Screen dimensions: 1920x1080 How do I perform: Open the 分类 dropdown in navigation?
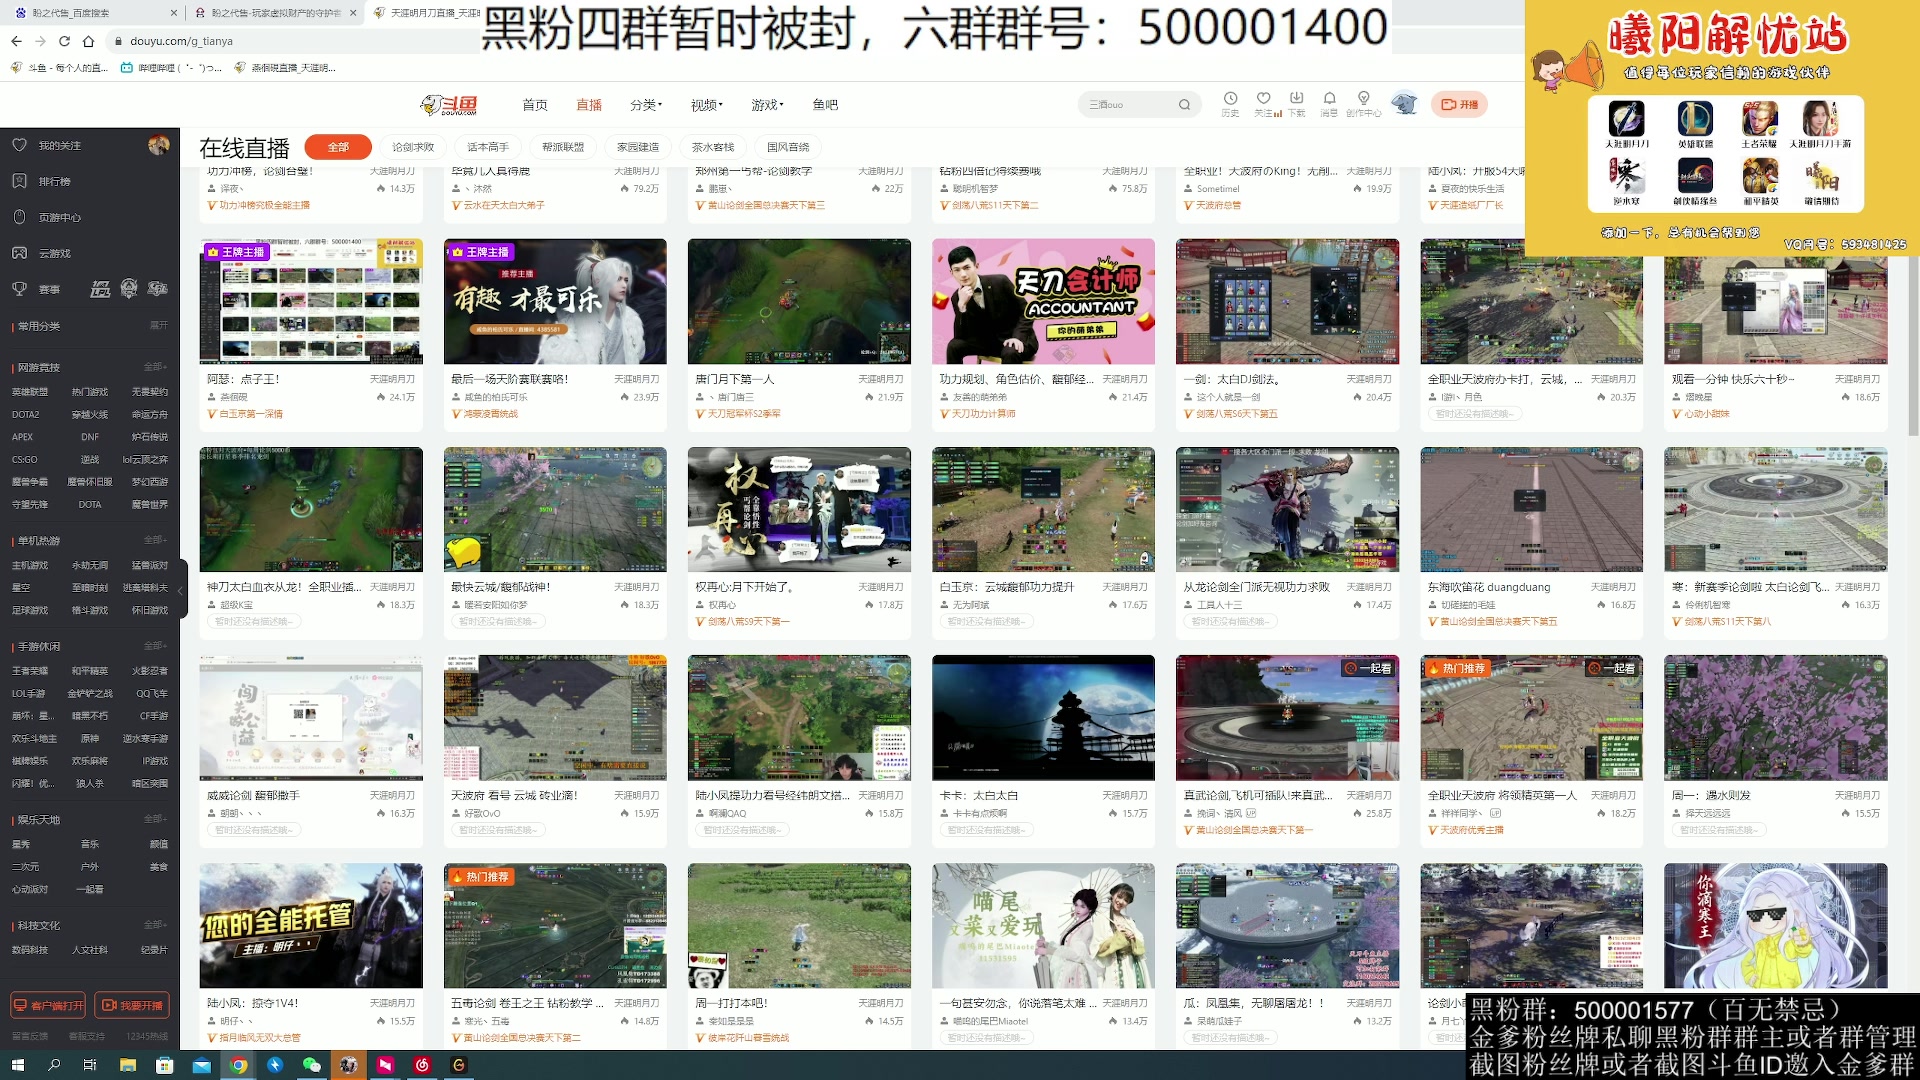pyautogui.click(x=645, y=104)
